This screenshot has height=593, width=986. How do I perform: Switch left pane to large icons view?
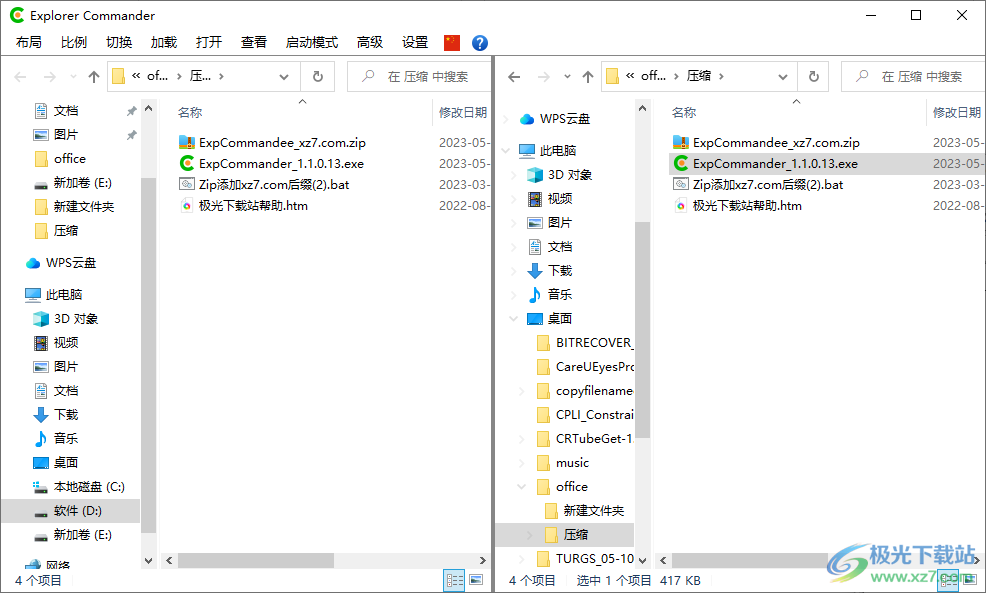click(476, 580)
